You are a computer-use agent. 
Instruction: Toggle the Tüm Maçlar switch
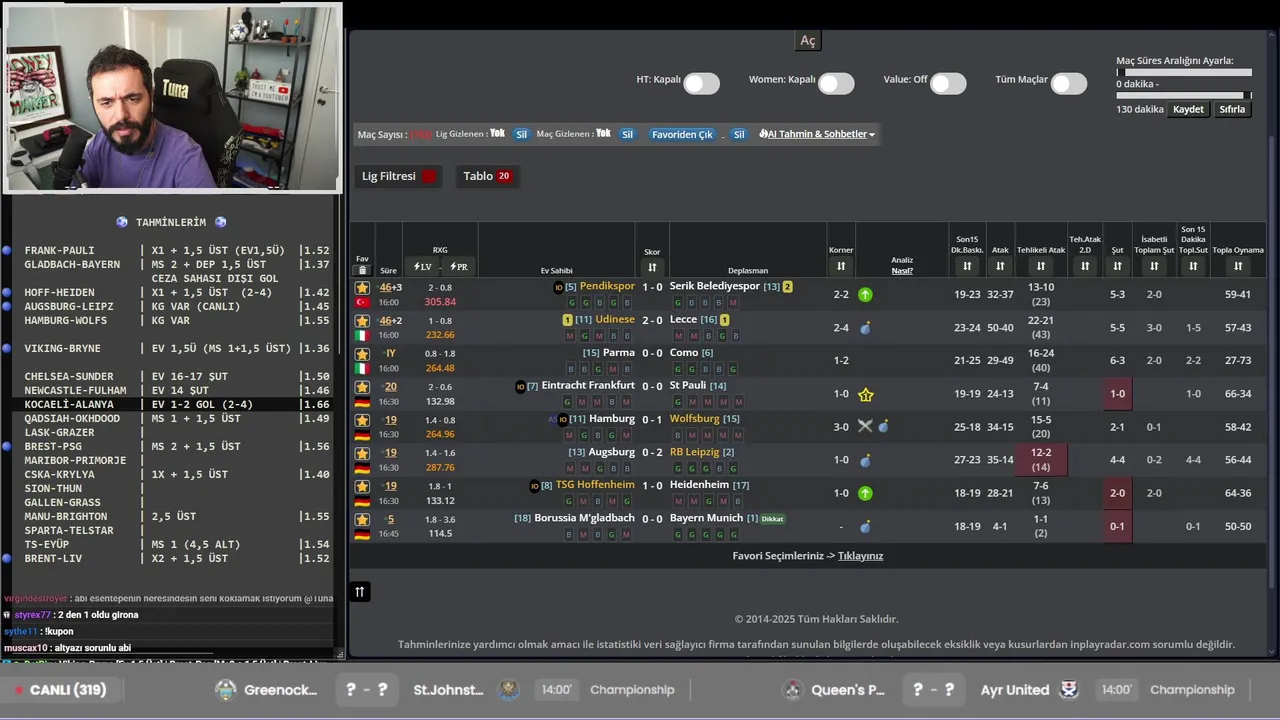point(1068,84)
